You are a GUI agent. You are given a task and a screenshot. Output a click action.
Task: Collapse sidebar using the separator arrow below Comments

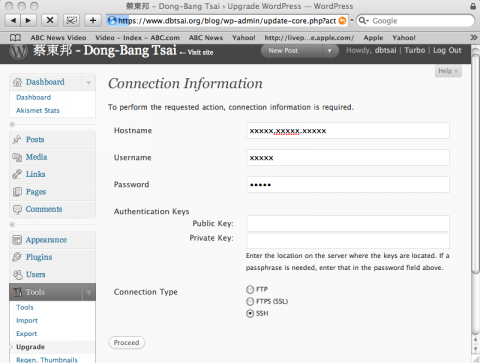point(12,225)
